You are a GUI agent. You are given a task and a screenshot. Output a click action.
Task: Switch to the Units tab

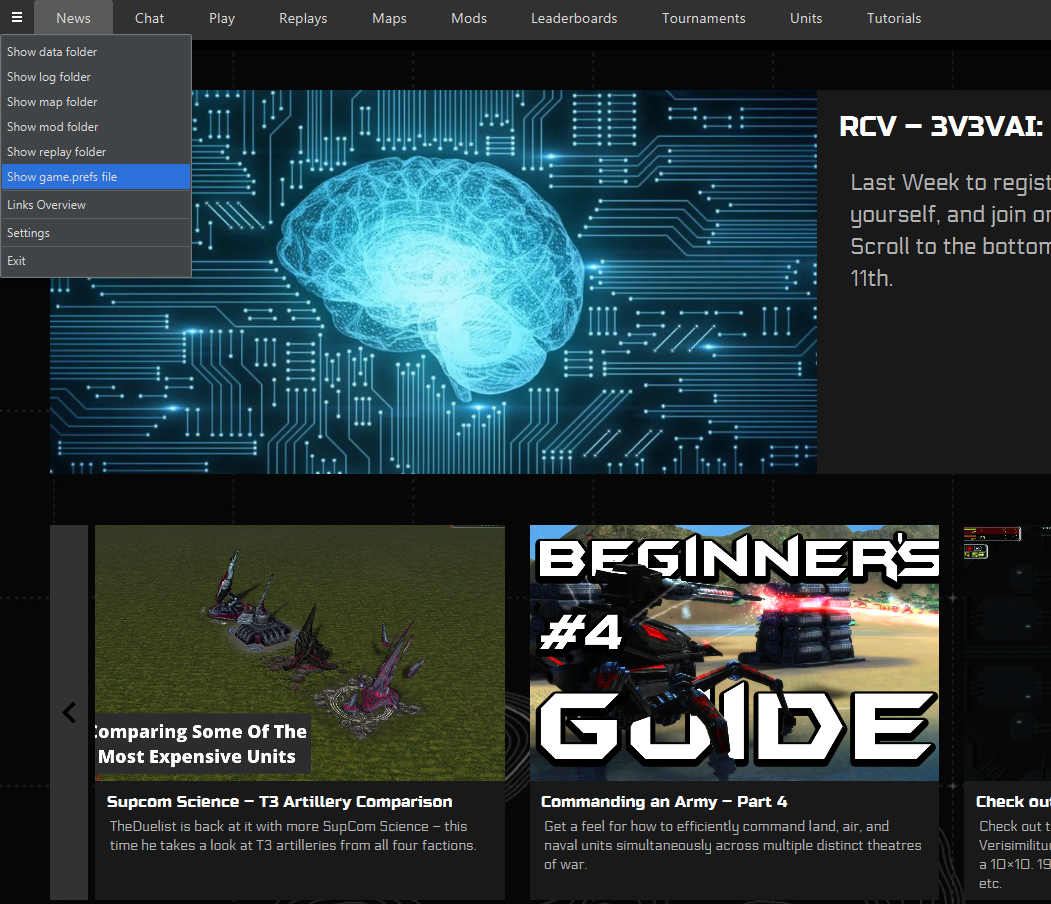tap(806, 18)
